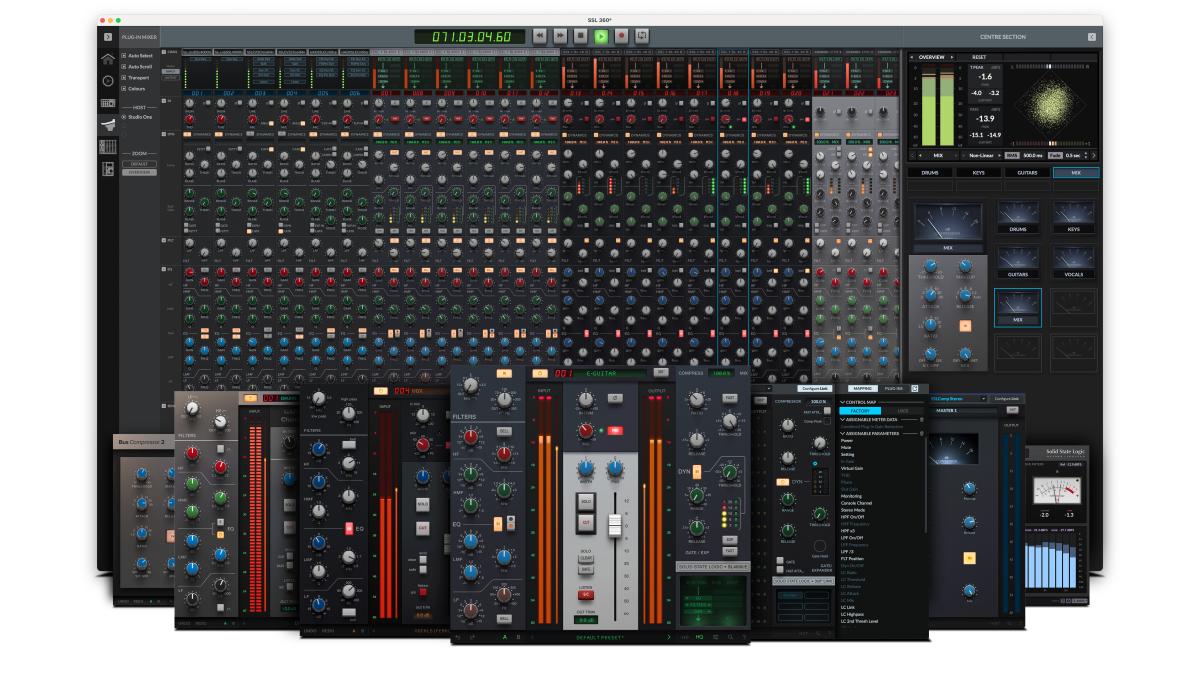
Task: Click the Record button in the transport bar
Action: click(x=622, y=35)
